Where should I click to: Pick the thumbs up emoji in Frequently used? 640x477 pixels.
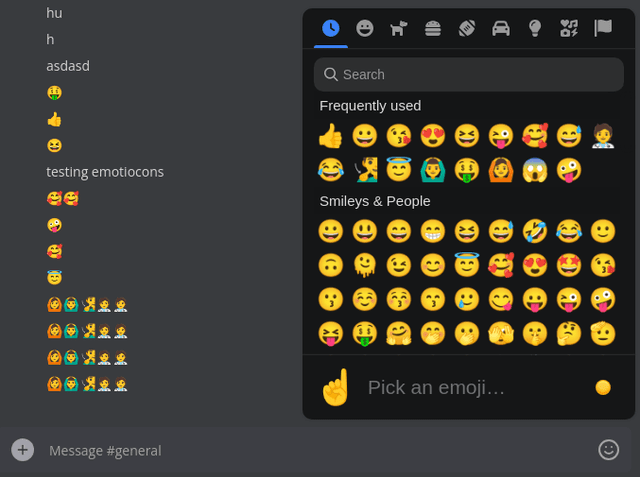[331, 136]
